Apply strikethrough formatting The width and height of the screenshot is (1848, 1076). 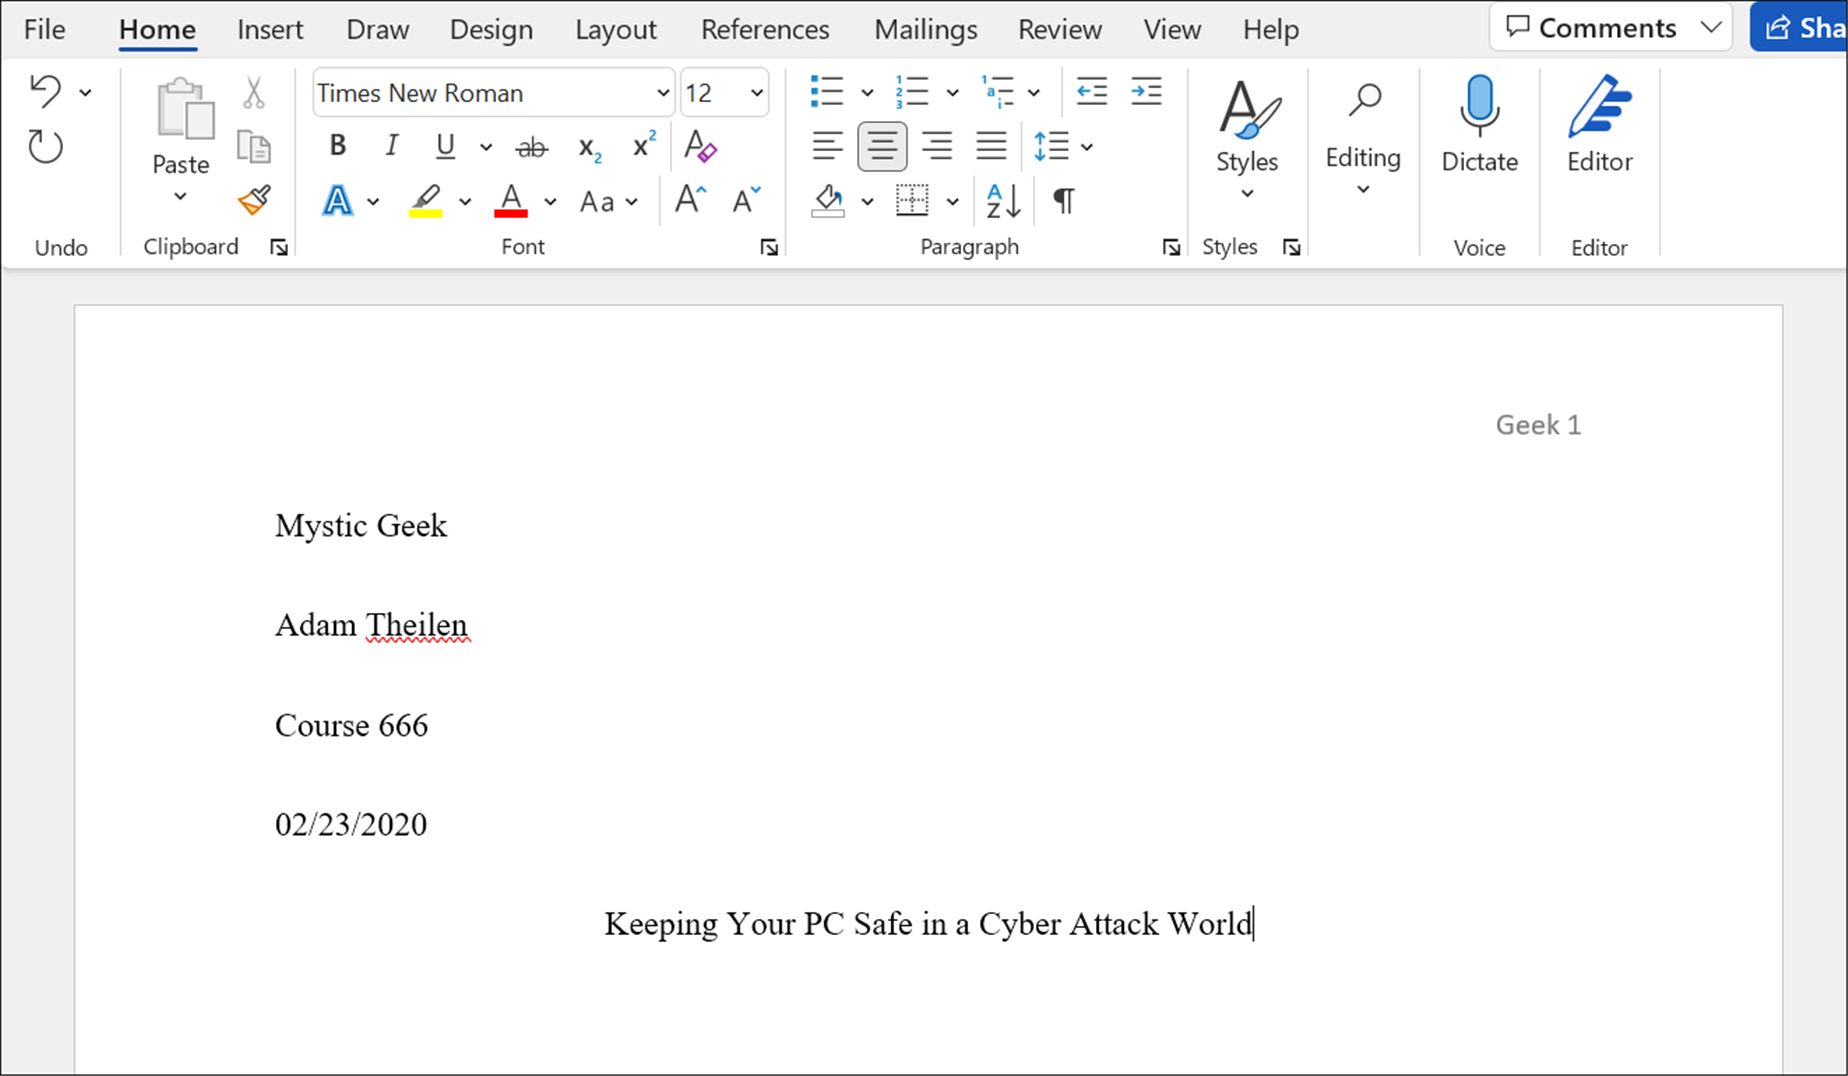click(531, 146)
